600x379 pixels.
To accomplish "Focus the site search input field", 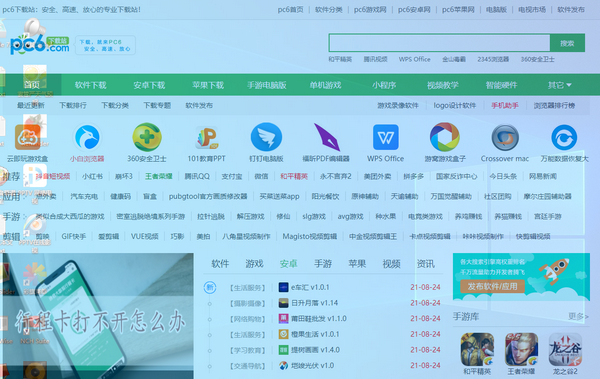I will point(439,43).
